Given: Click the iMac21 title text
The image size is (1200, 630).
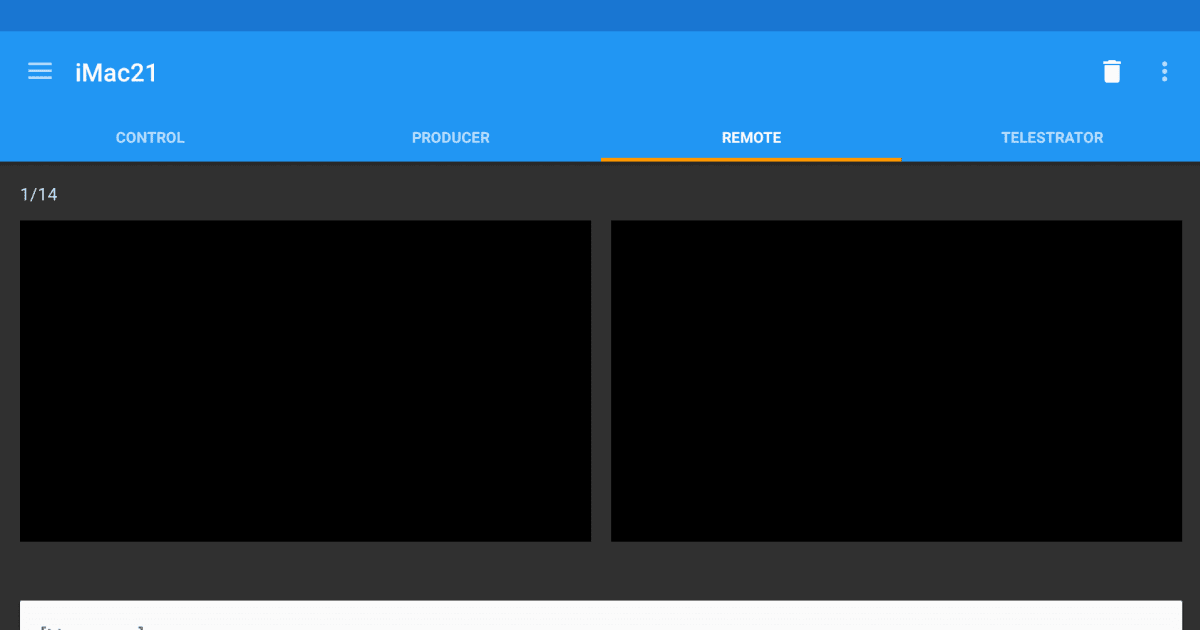Looking at the screenshot, I should [x=116, y=71].
